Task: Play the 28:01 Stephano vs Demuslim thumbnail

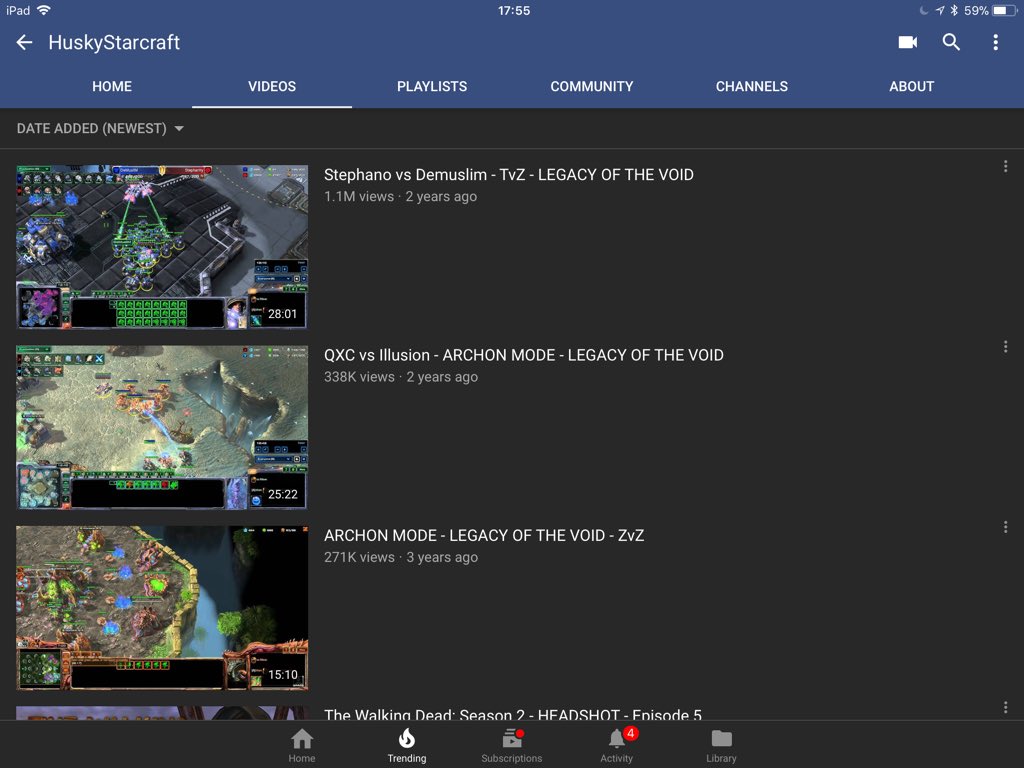Action: (x=162, y=247)
